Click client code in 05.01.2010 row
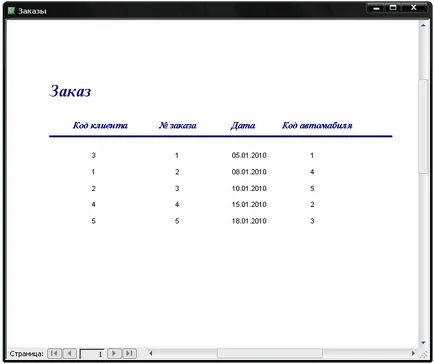This screenshot has height=364, width=434. coord(94,155)
